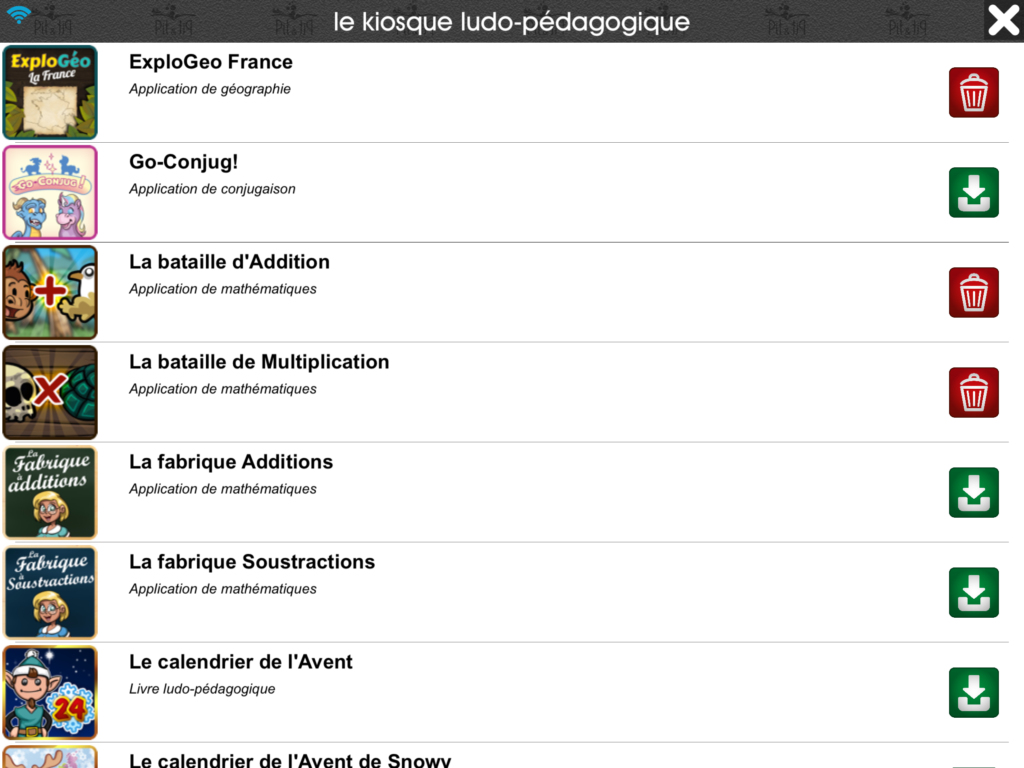
Task: Open the skull and turtle Multiplication thumbnail
Action: [50, 392]
